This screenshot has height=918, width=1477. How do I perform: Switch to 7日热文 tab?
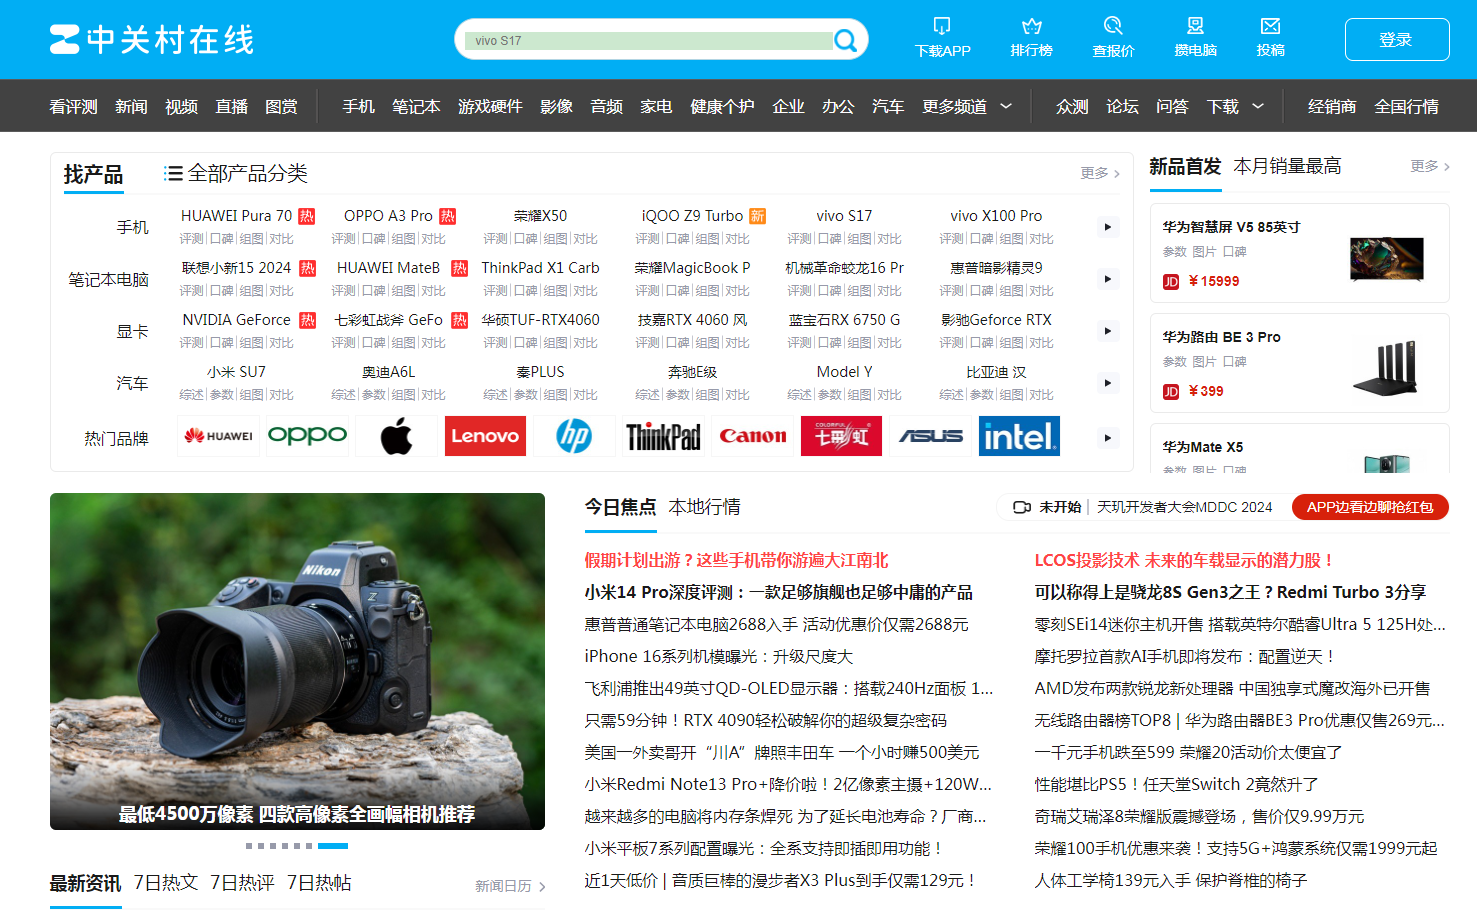[x=166, y=883]
